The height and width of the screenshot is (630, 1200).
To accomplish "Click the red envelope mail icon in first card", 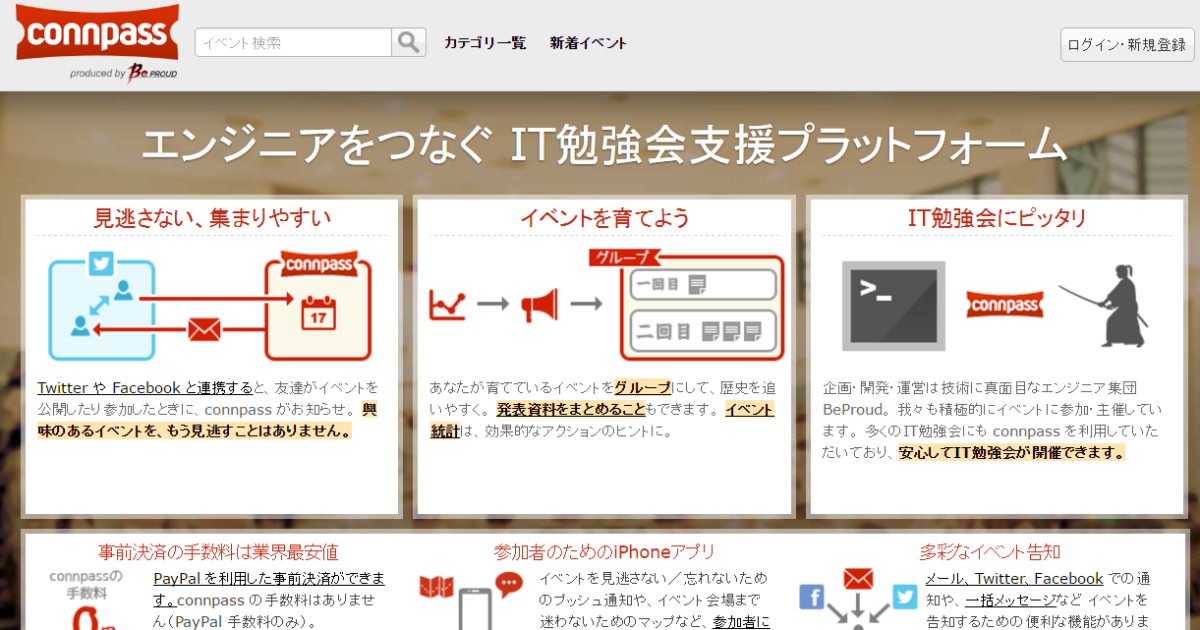I will coord(204,328).
